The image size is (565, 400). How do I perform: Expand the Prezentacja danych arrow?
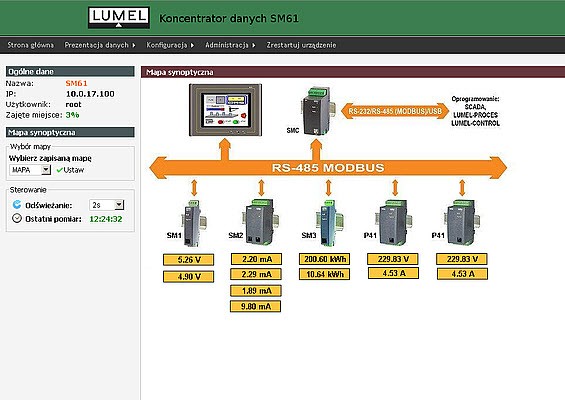coord(134,45)
